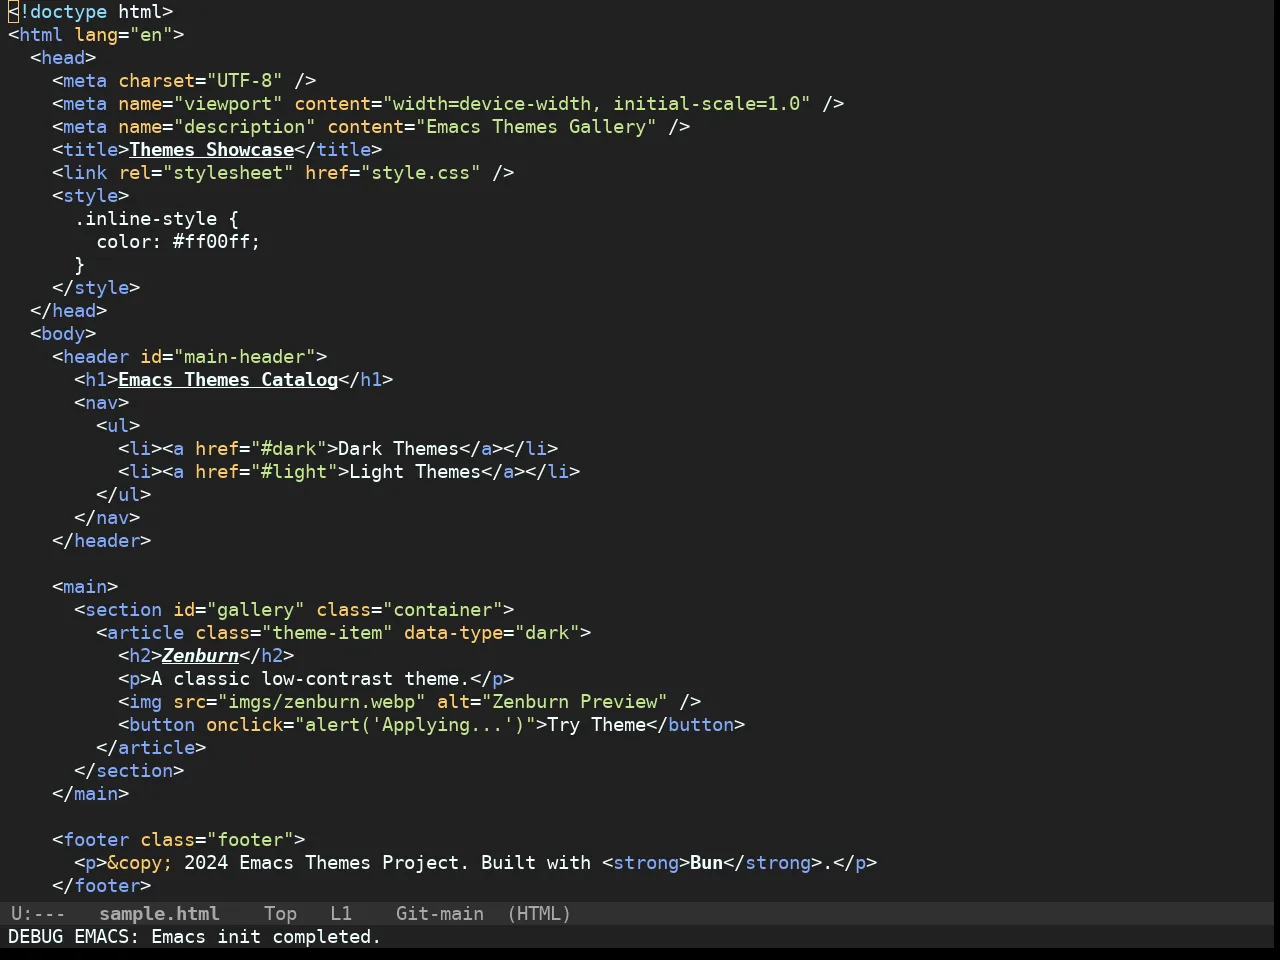This screenshot has height=960, width=1280.
Task: Click the '&copy;' entity in footer
Action: [x=140, y=863]
